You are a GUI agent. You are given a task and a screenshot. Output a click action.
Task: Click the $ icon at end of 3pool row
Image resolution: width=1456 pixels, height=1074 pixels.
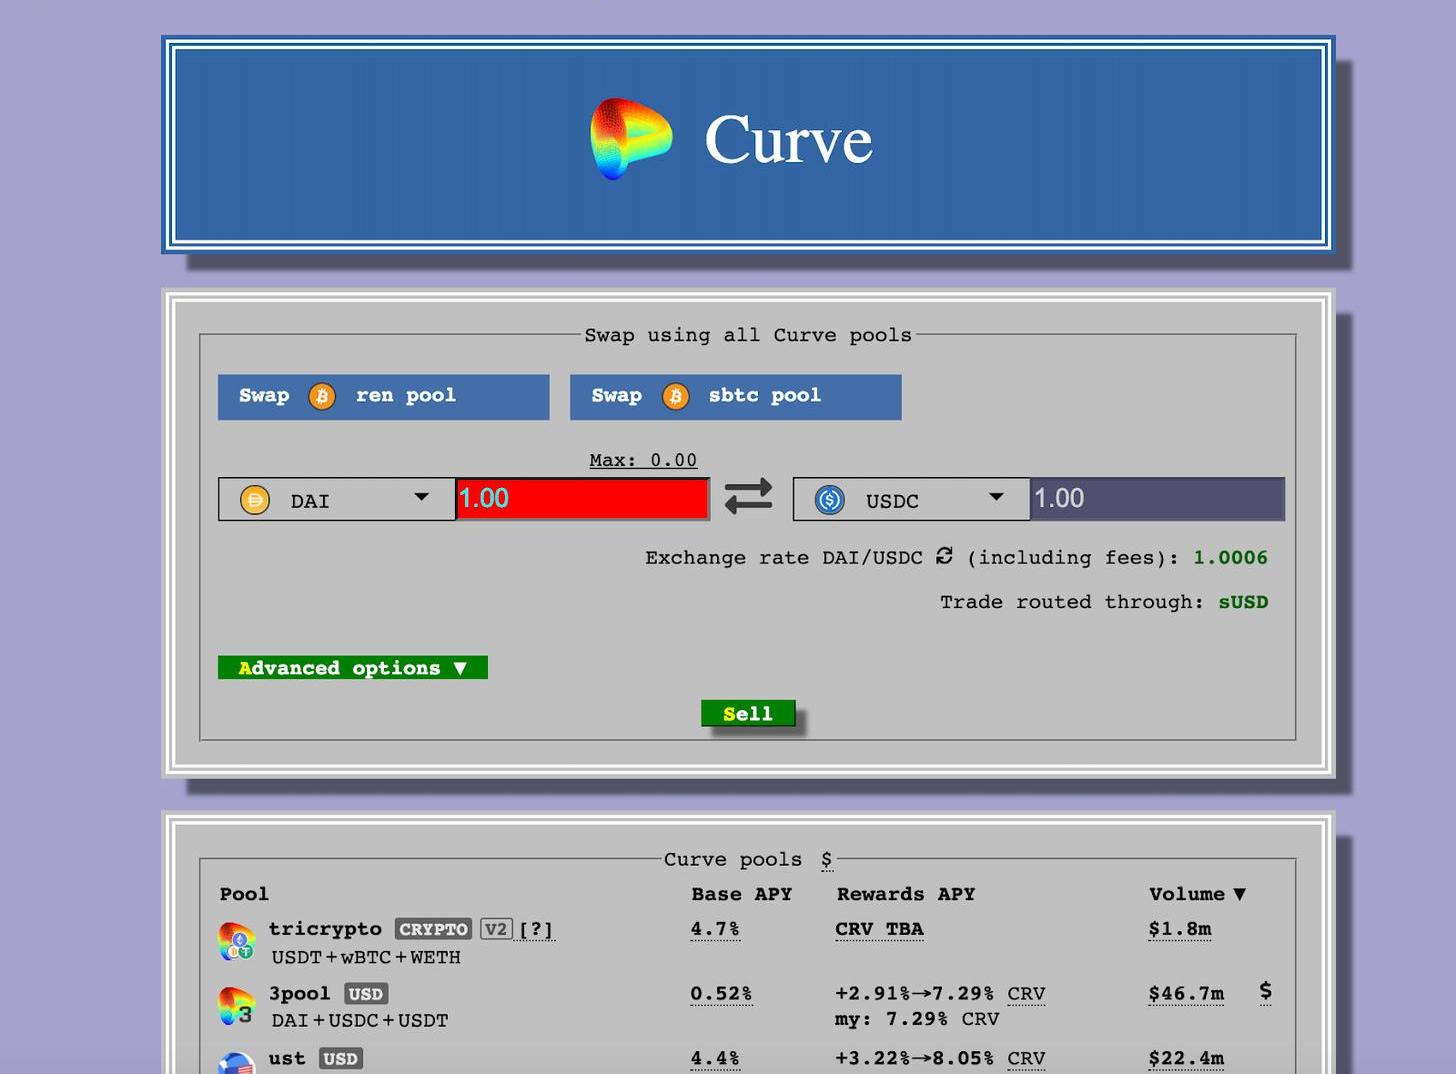(x=1266, y=991)
